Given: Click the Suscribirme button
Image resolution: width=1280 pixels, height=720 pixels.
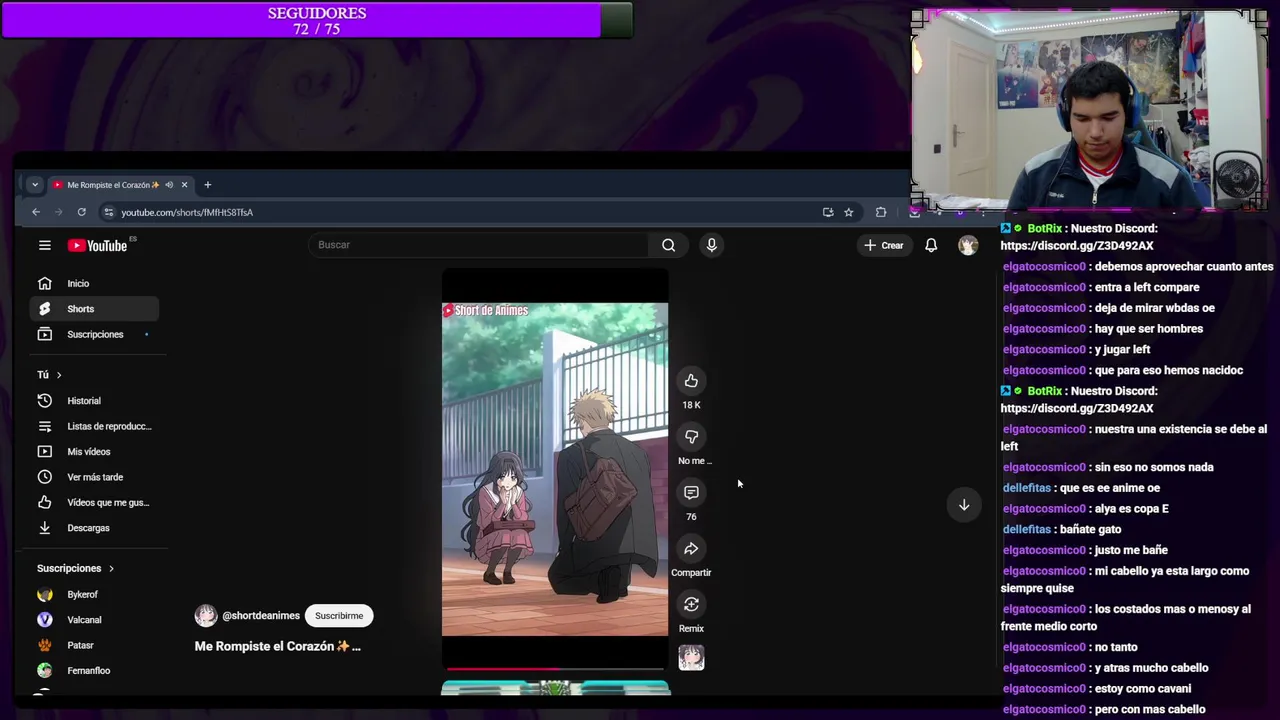Looking at the screenshot, I should (x=339, y=616).
